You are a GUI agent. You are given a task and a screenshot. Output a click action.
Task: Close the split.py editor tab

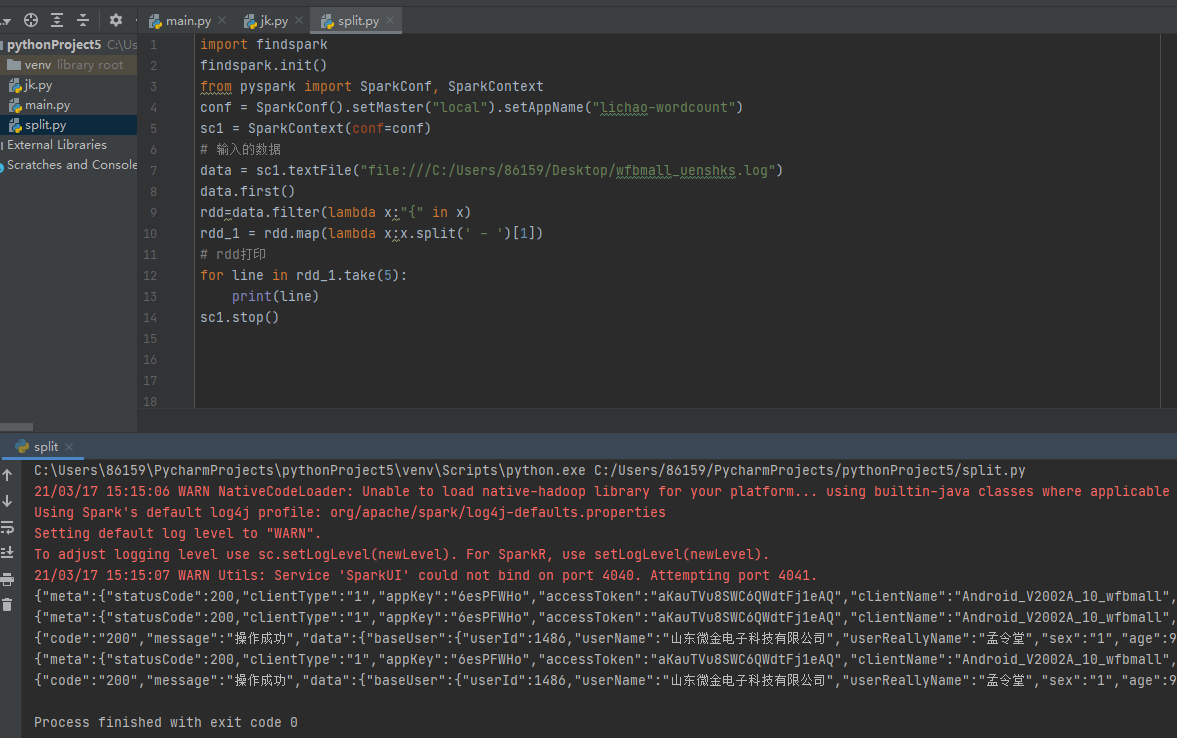pos(390,20)
